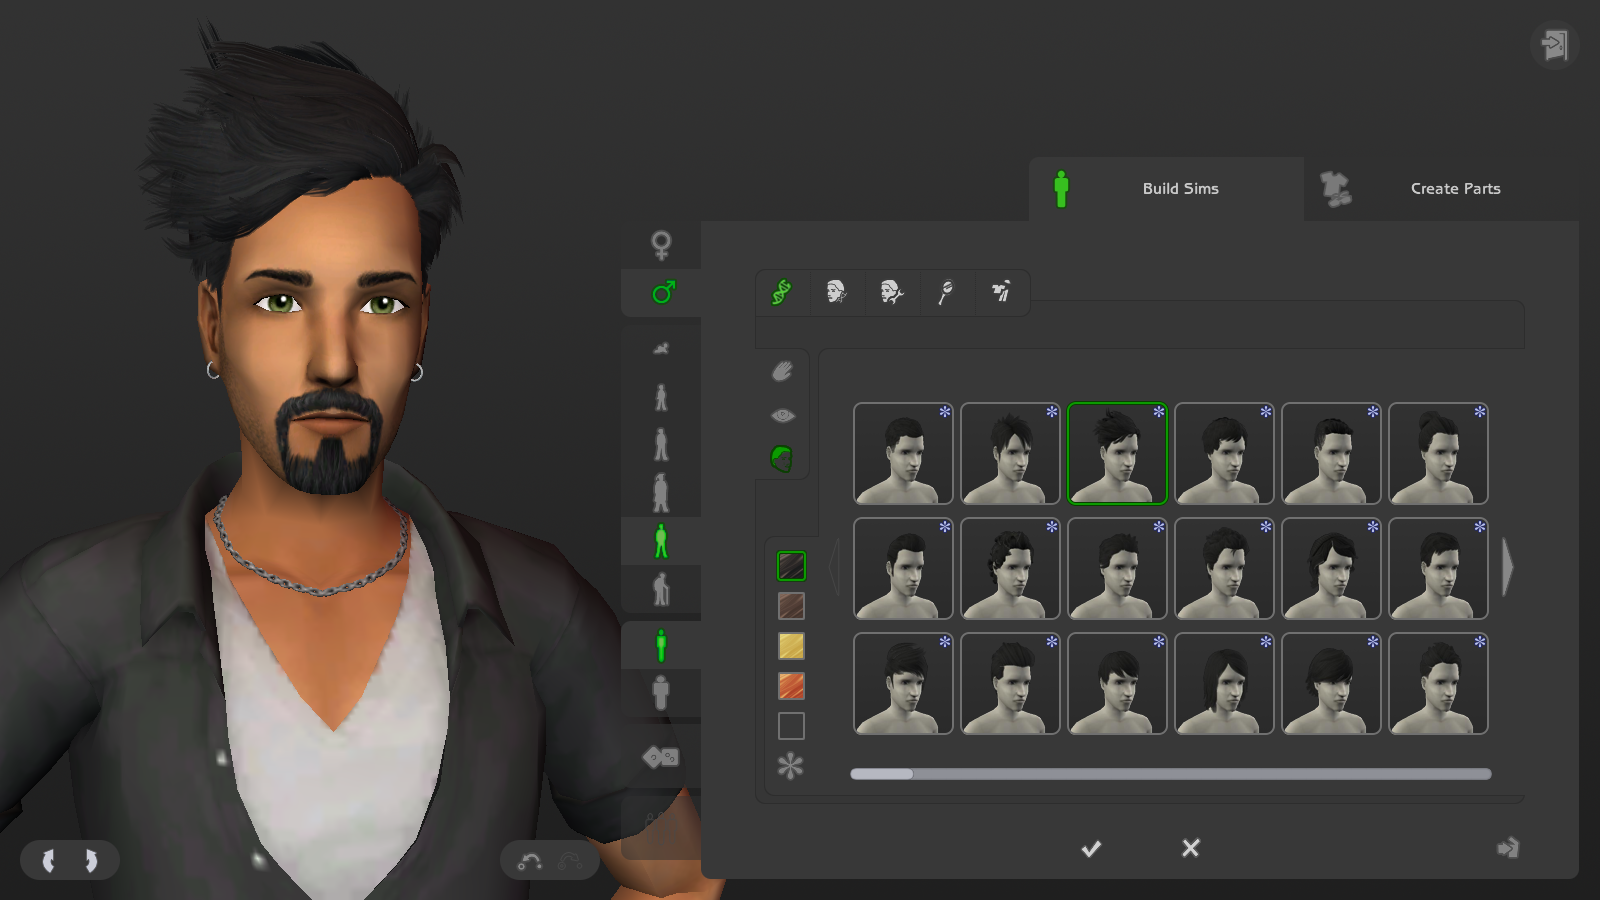Viewport: 1600px width, 900px height.
Task: Pick the blonde hair color swatch
Action: point(791,647)
